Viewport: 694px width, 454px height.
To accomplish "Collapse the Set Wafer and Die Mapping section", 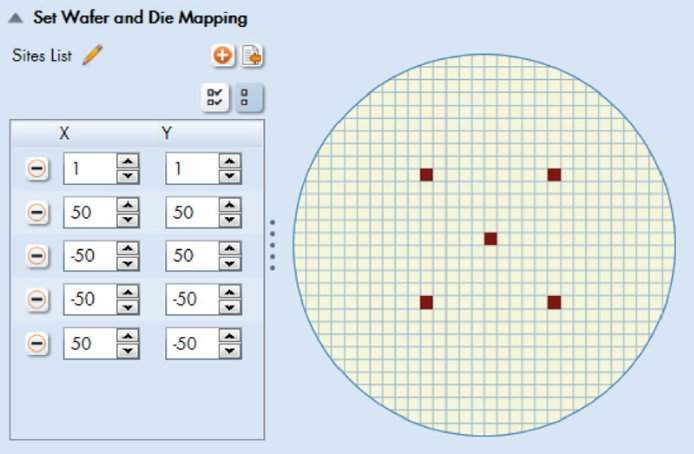I will tap(16, 18).
